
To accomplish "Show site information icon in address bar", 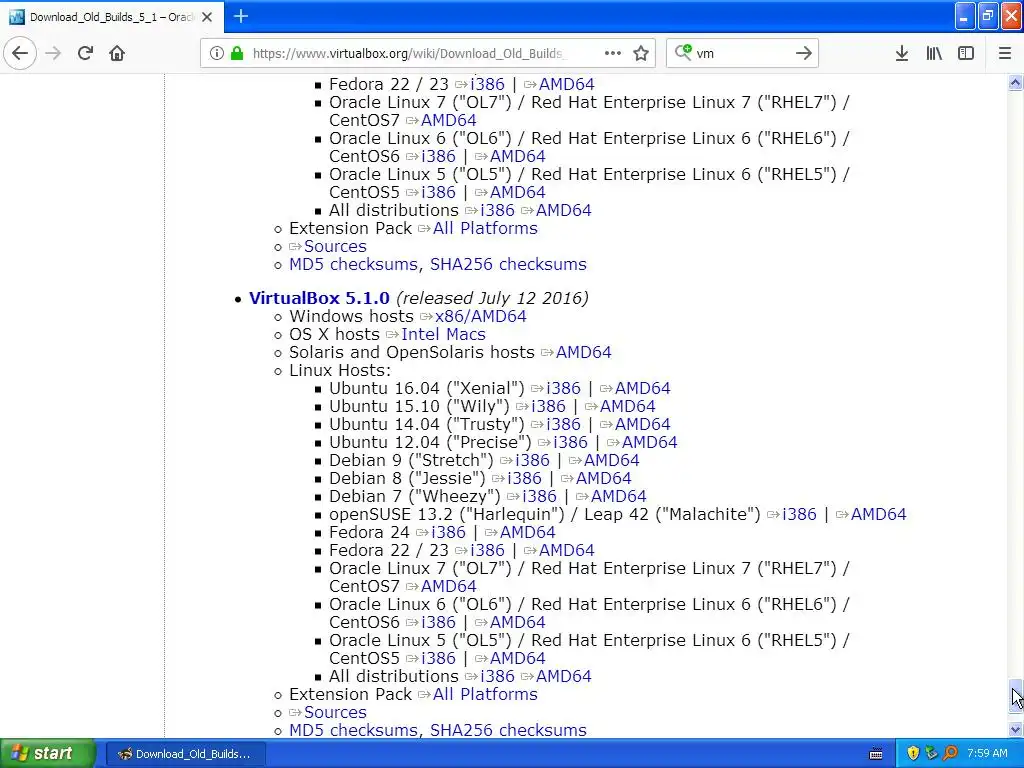I will pyautogui.click(x=216, y=53).
